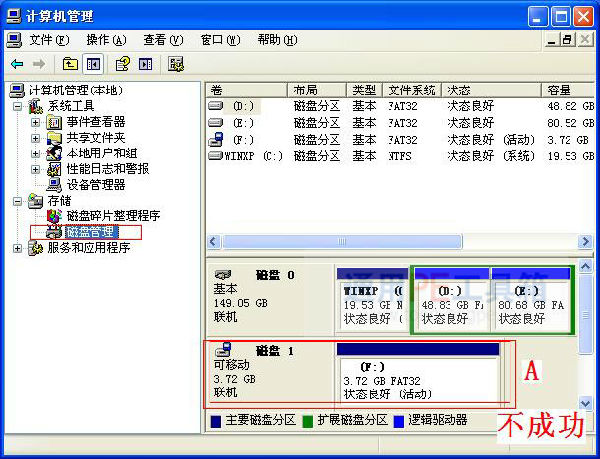Sort by the 文件系统 column header
The image size is (600, 459).
412,90
